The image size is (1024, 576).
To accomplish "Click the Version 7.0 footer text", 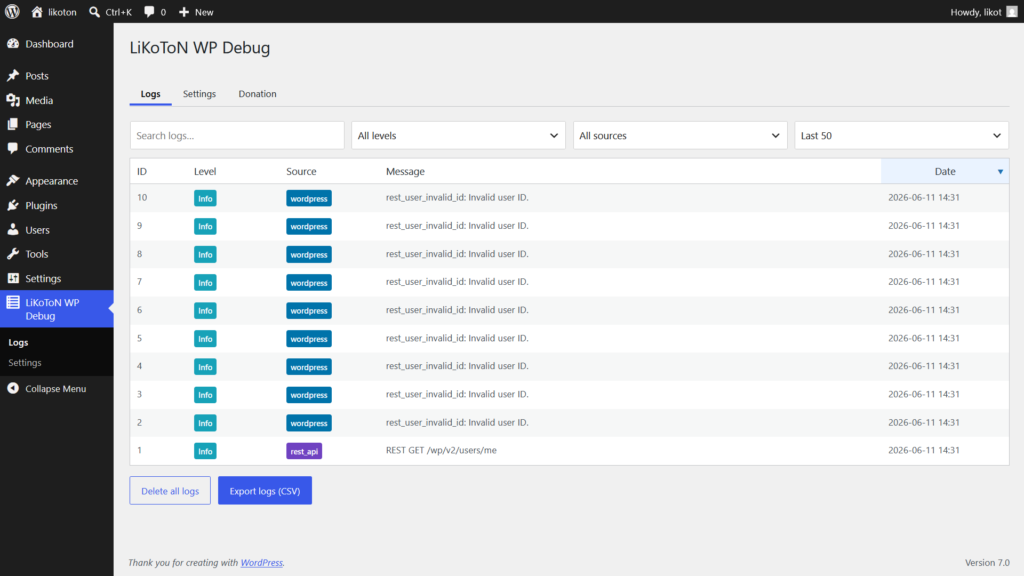I will 987,562.
